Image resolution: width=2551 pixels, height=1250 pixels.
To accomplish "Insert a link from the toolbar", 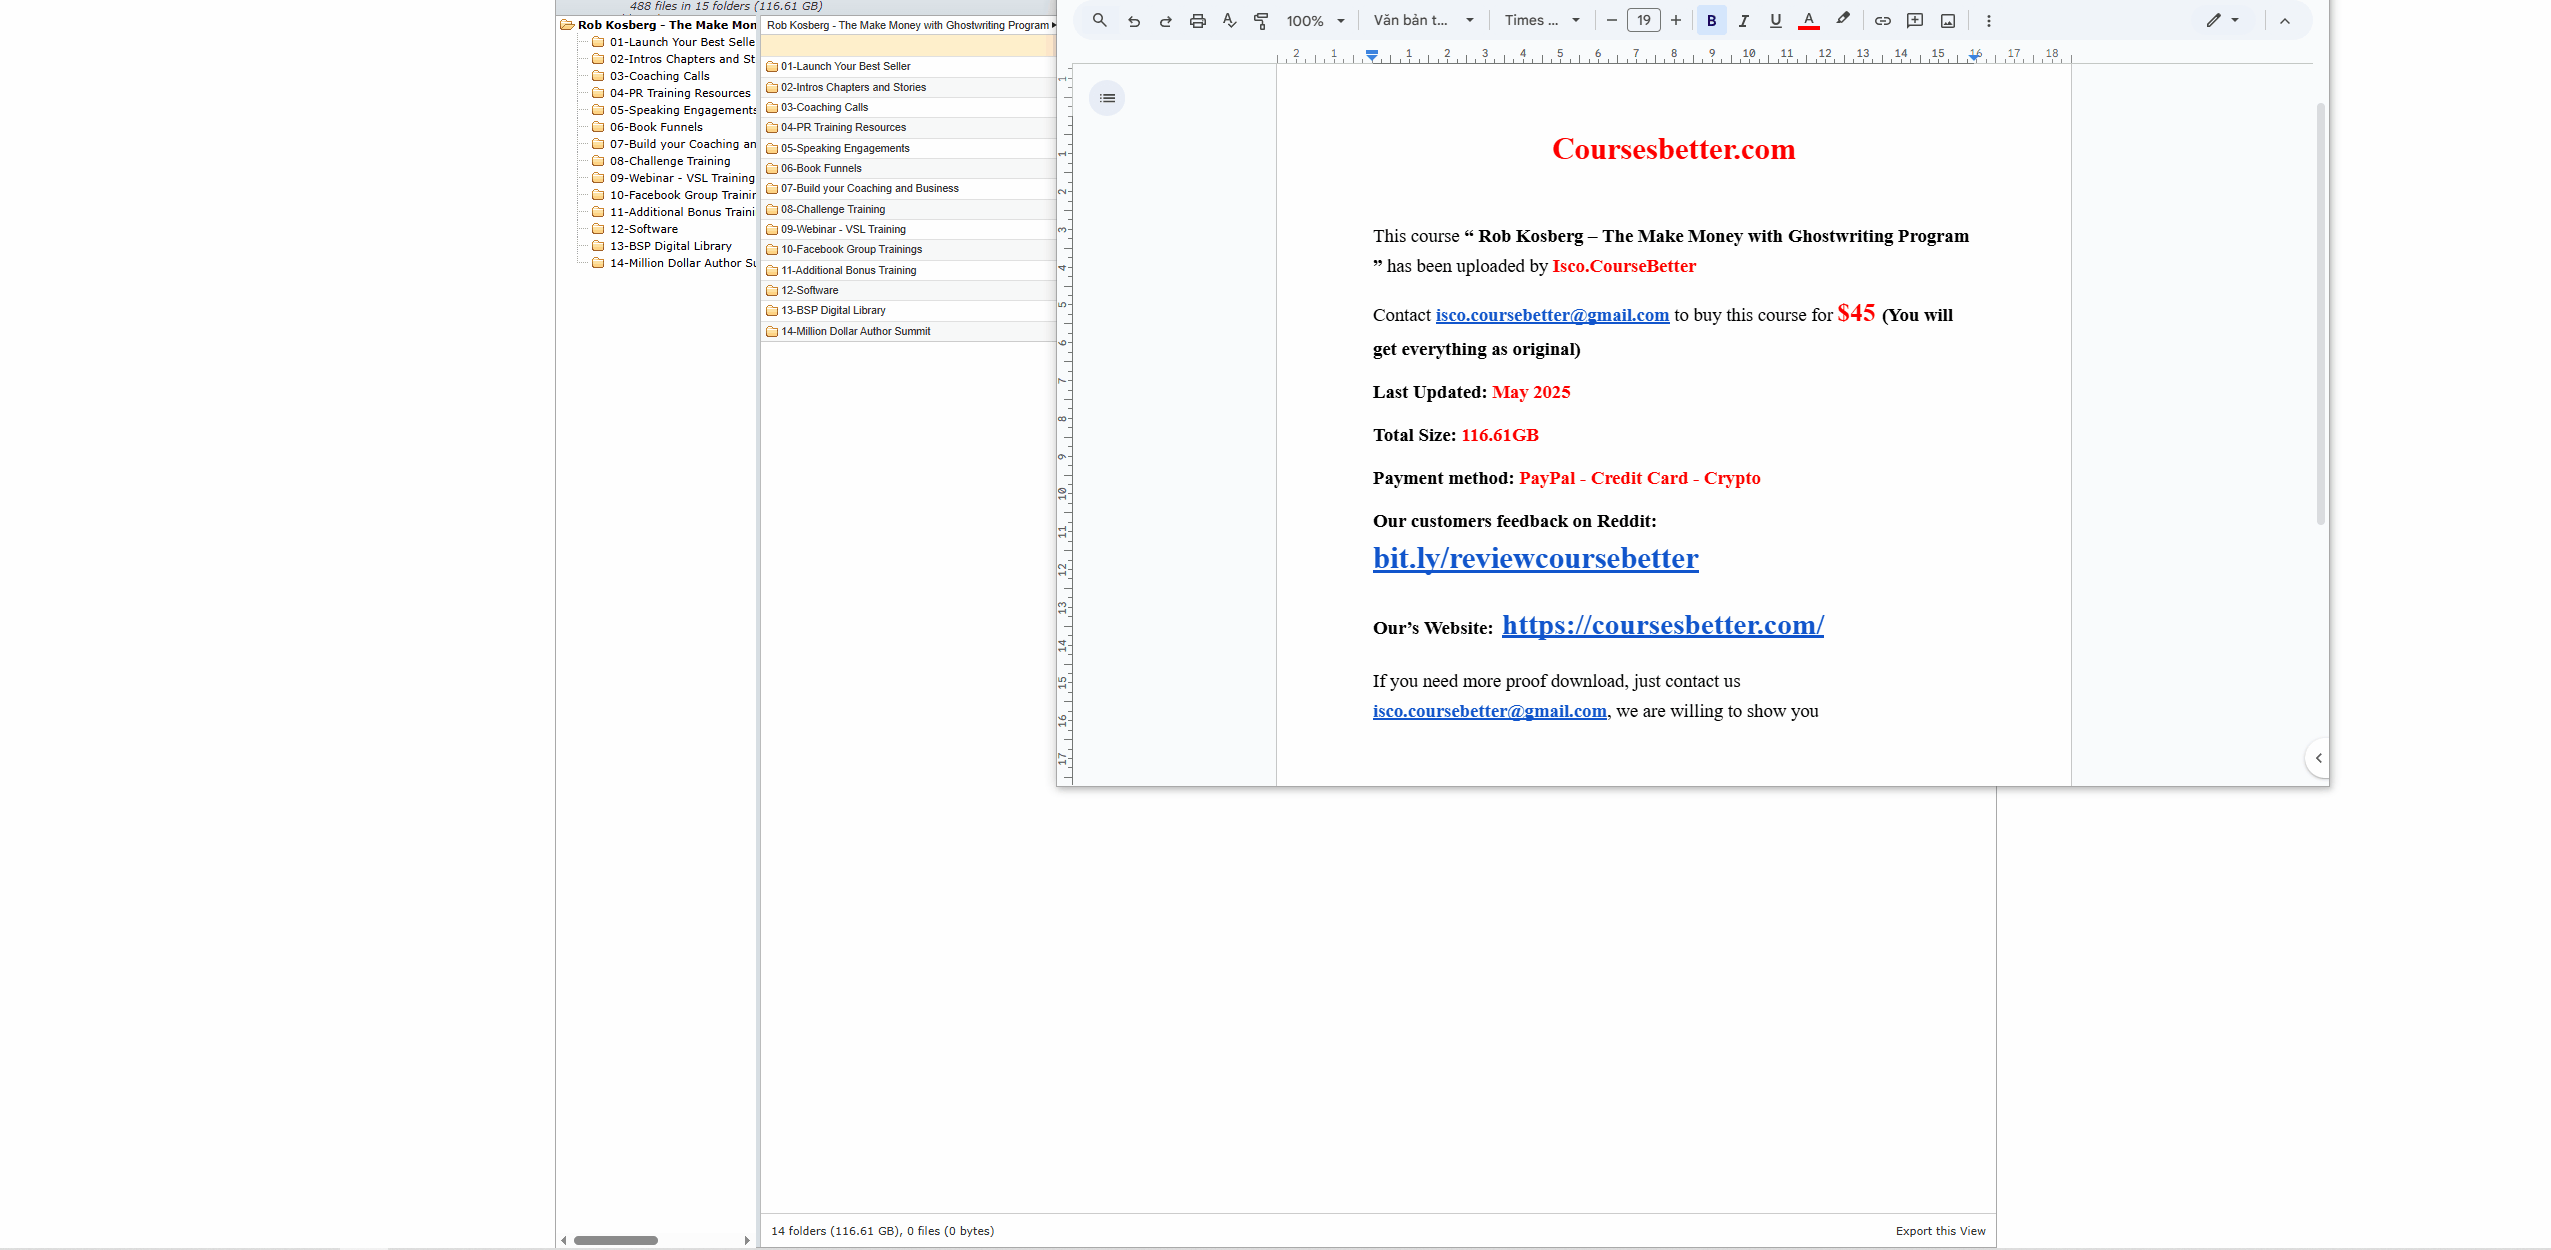I will [1883, 20].
